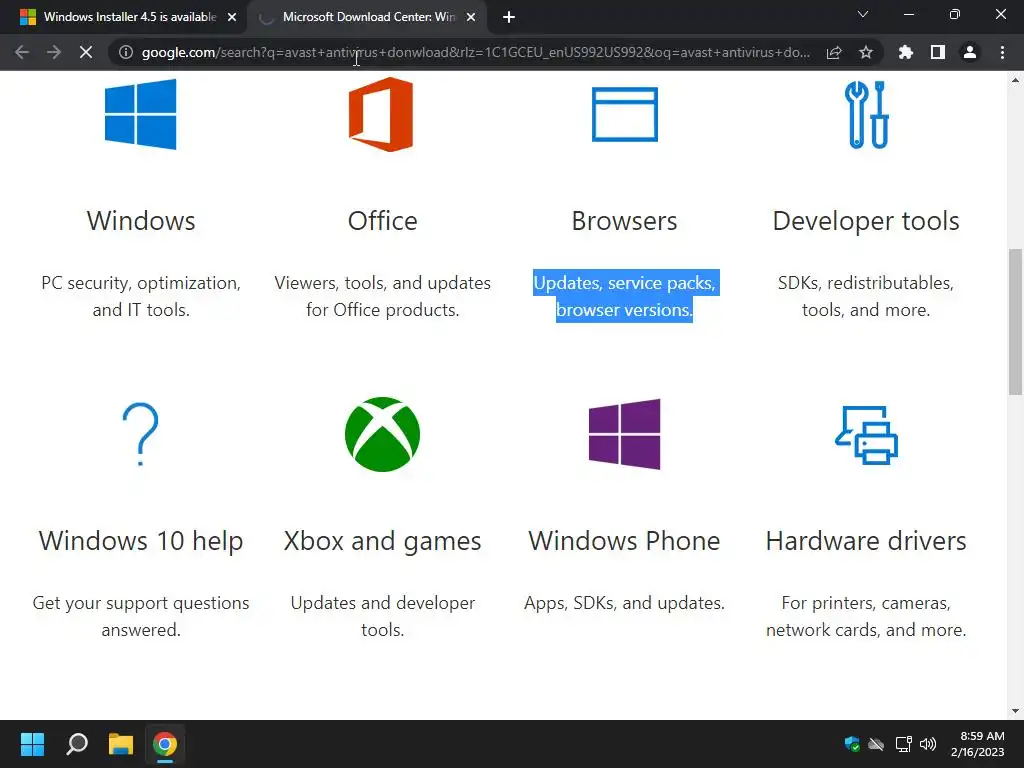
Task: Open the volume speaker tray icon
Action: (x=927, y=744)
